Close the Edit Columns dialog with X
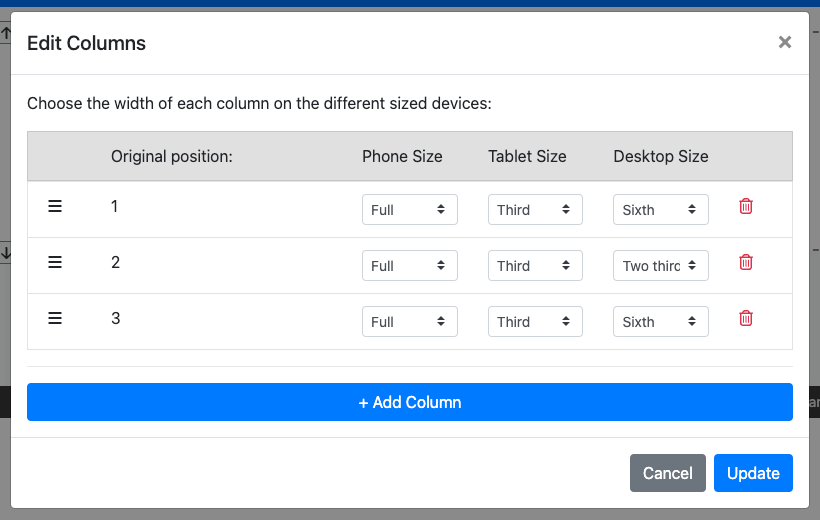 pyautogui.click(x=785, y=42)
